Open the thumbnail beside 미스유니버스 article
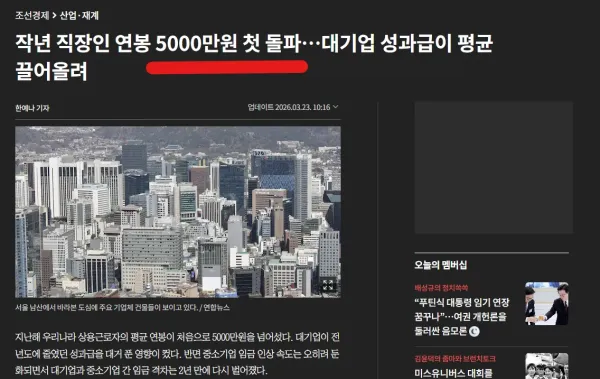 click(x=546, y=366)
